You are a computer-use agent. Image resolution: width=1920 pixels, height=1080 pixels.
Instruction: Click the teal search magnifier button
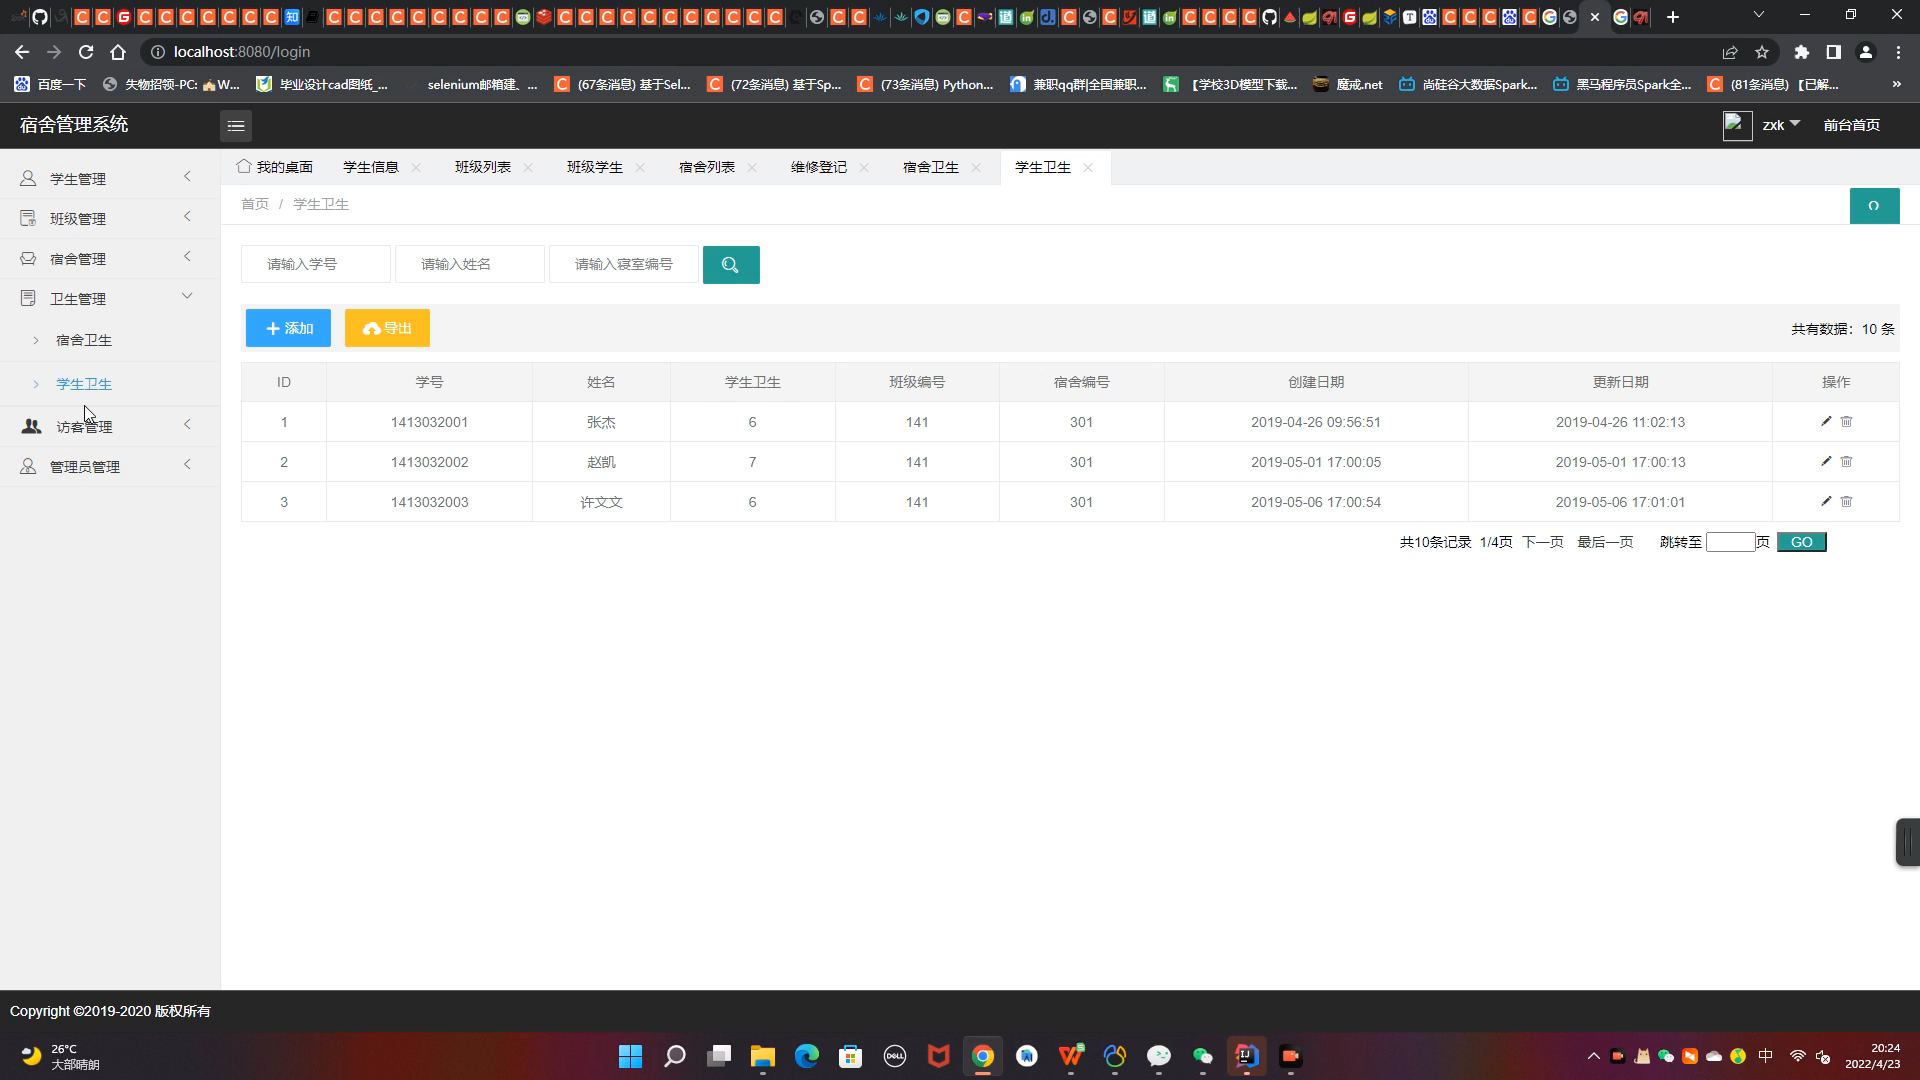[731, 264]
